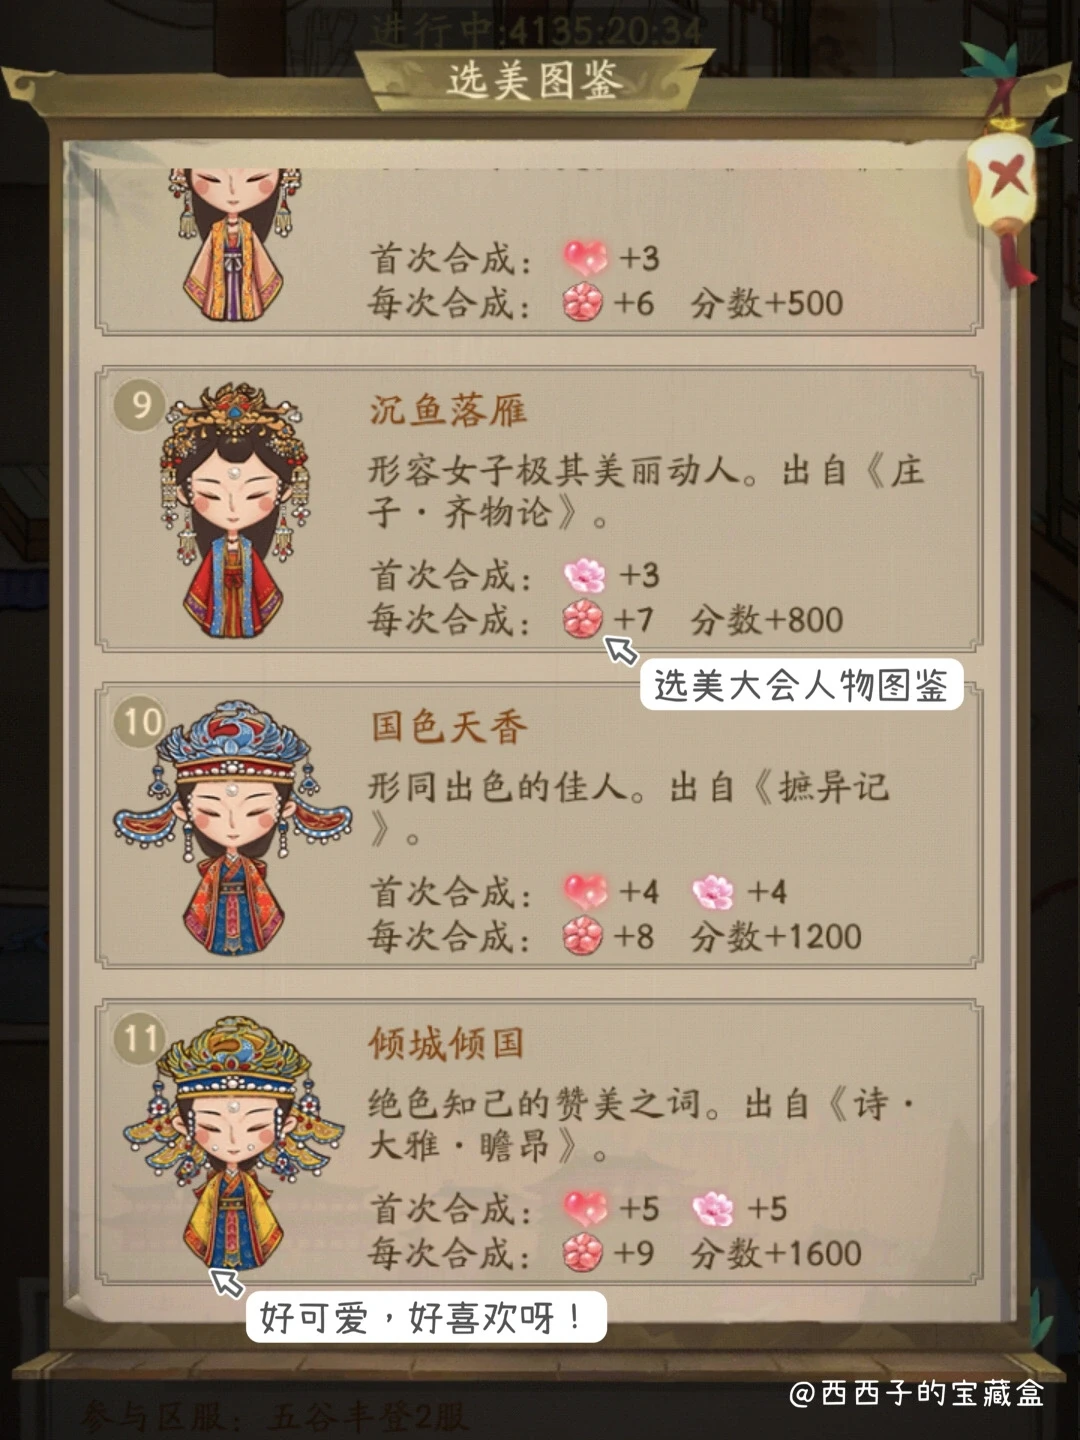Tap the number 10 badge

pos(141,721)
